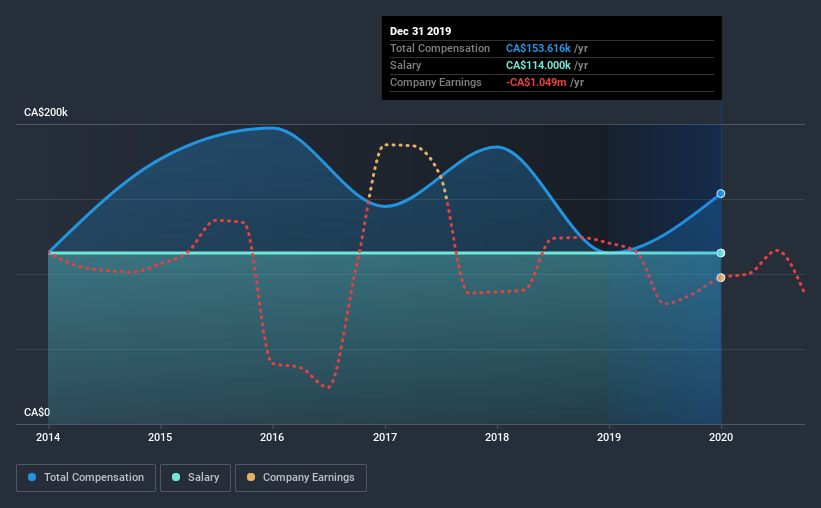Toggle the Salary legend button
Screen dimensions: 821x508
click(195, 478)
